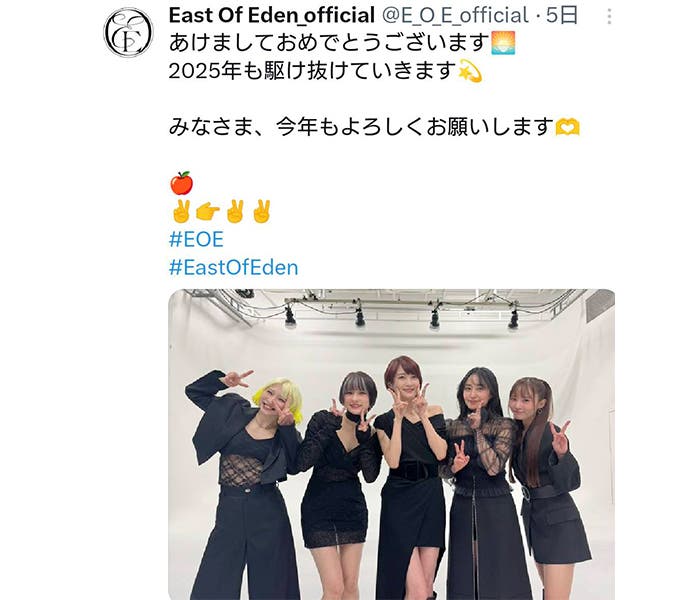Click the 5日 timestamp
700x600 pixels.
pyautogui.click(x=562, y=16)
